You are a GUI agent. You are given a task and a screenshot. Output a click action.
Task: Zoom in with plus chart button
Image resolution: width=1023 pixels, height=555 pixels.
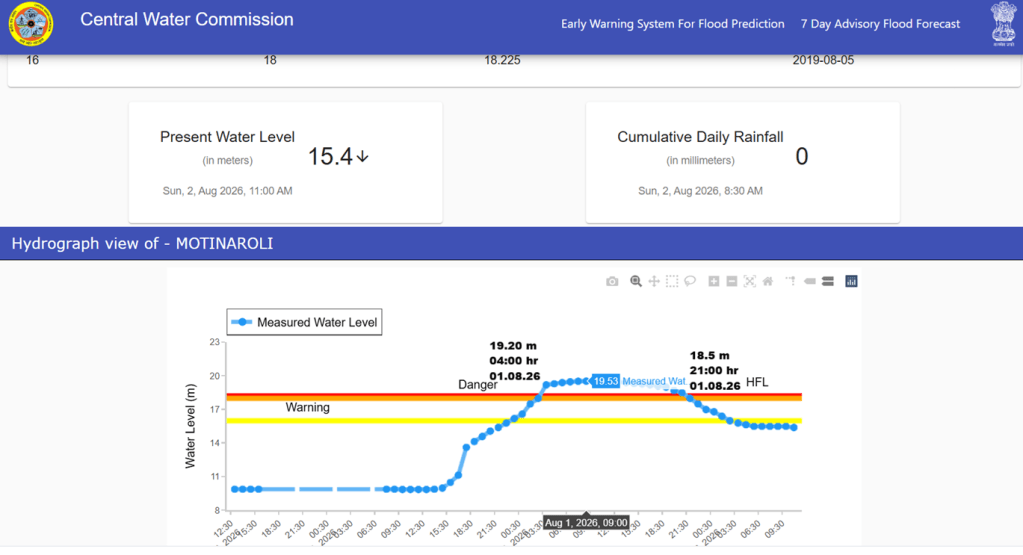coord(714,281)
